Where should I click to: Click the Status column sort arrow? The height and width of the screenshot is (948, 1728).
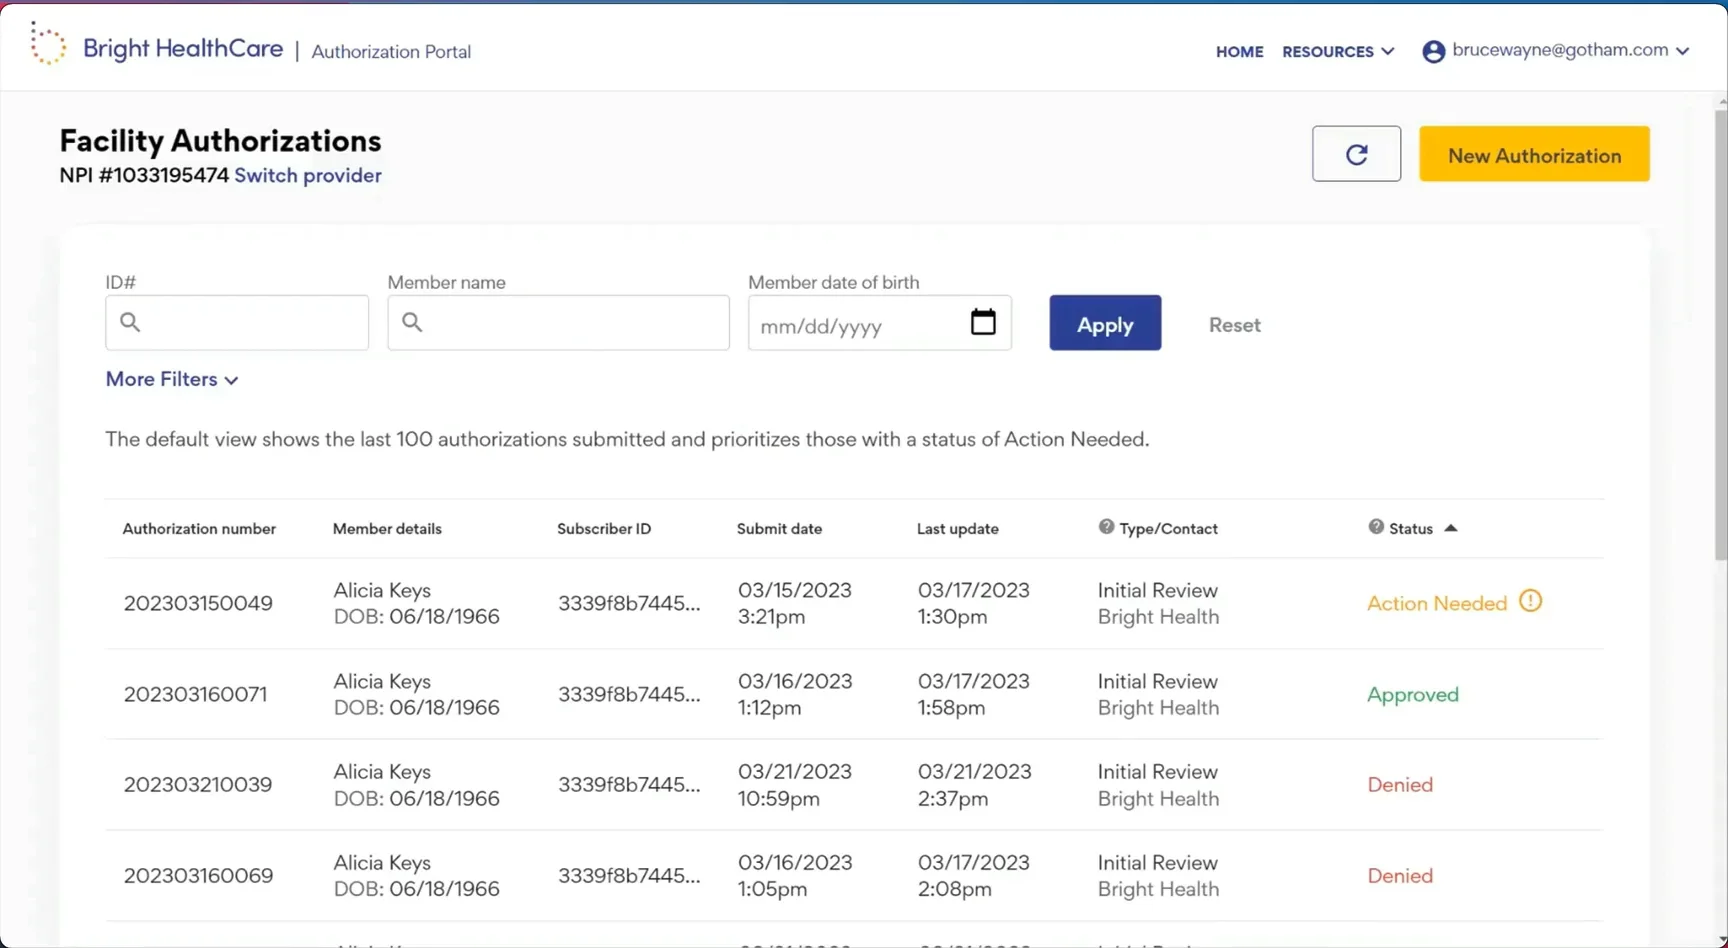pyautogui.click(x=1451, y=528)
